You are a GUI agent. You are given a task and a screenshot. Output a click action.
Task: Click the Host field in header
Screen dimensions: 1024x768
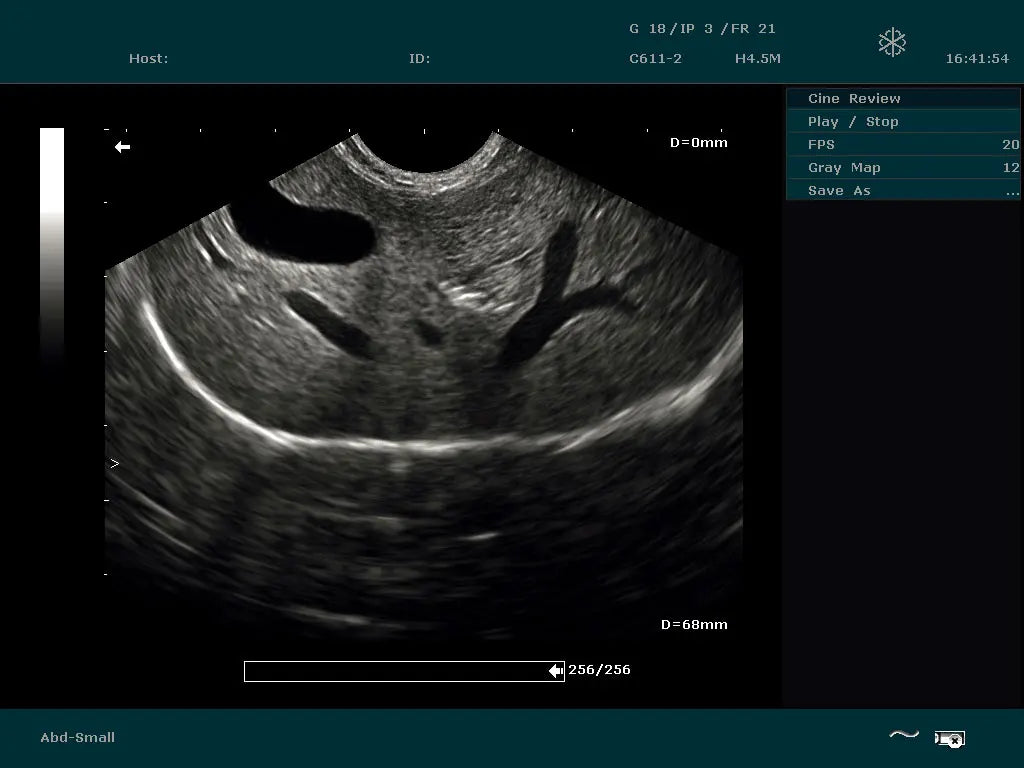coord(148,58)
